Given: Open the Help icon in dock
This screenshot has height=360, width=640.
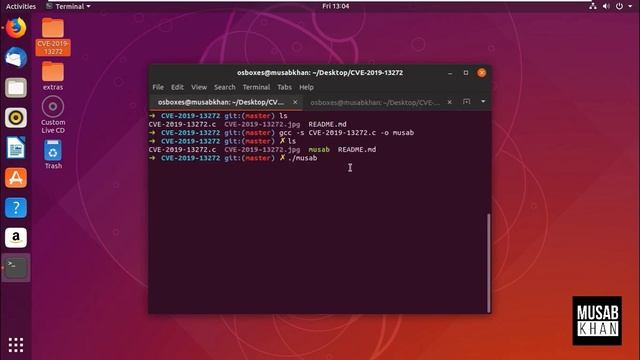Looking at the screenshot, I should click(x=16, y=207).
